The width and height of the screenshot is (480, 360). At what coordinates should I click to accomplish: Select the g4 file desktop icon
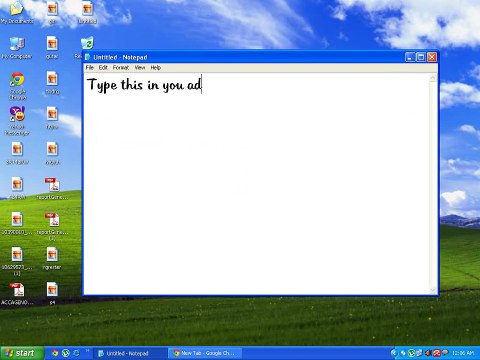(52, 293)
